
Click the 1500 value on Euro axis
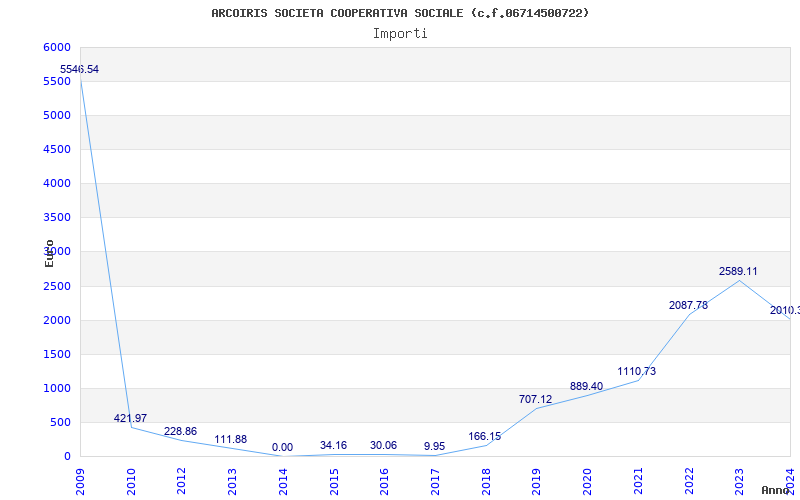[57, 355]
